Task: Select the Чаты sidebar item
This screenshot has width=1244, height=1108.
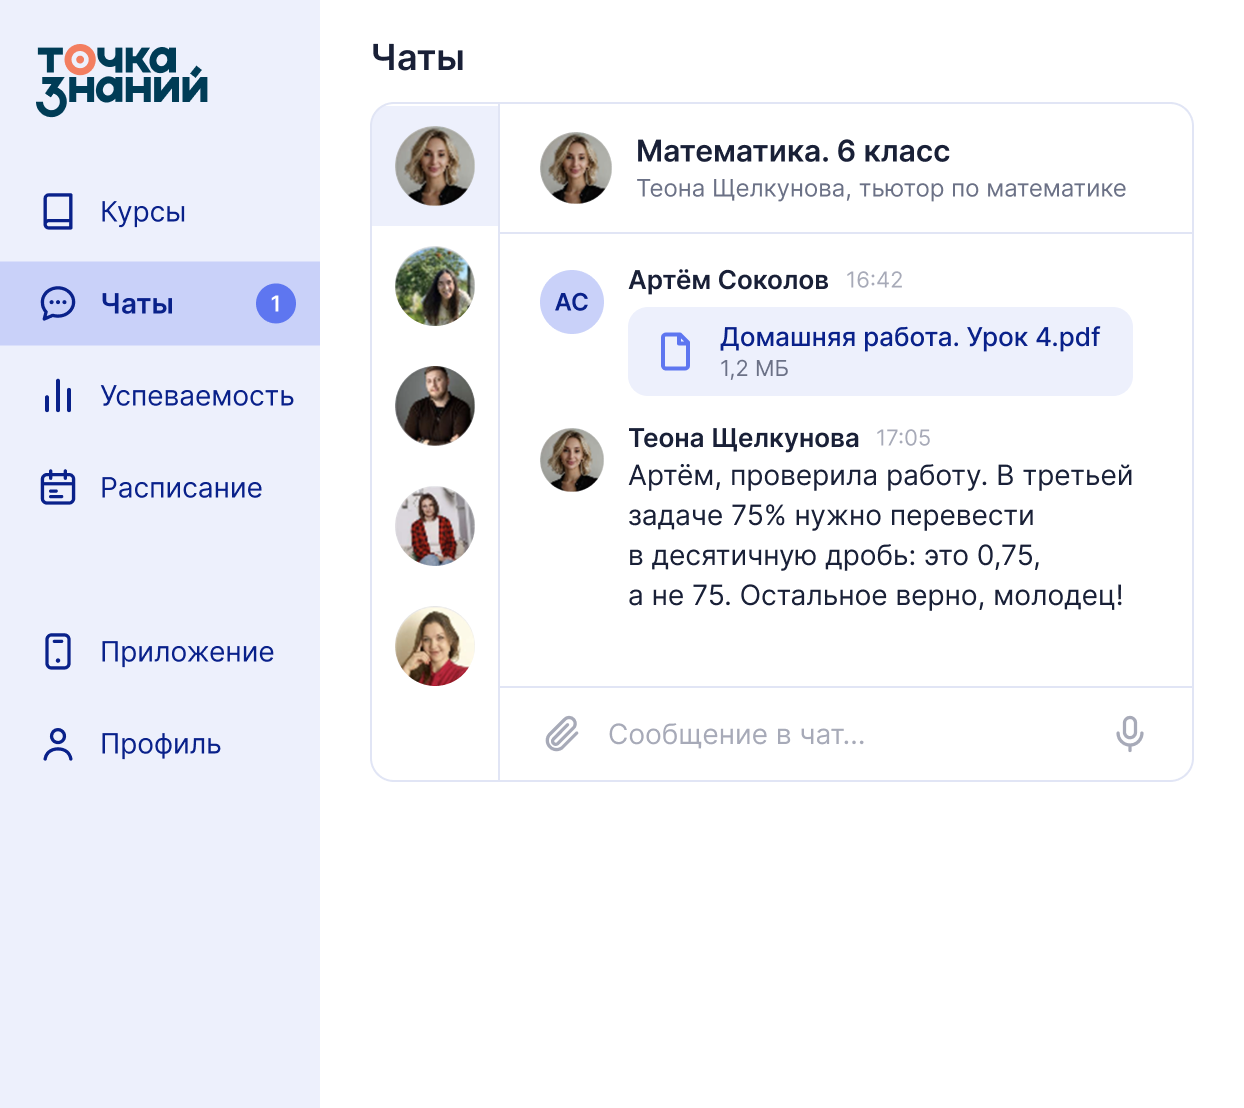Action: pos(160,304)
